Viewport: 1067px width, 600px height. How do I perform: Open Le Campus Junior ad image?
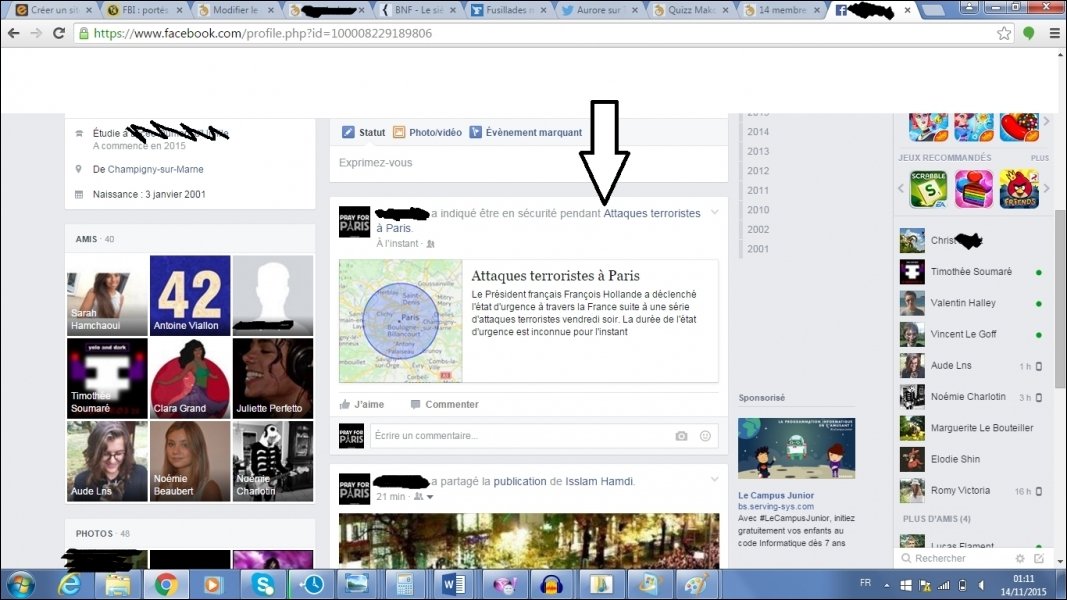796,449
